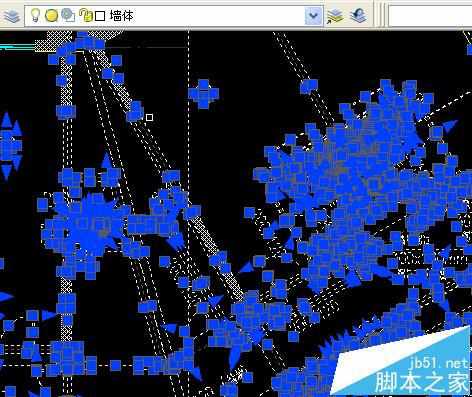Click the hollow white grip square in drawing

pyautogui.click(x=149, y=117)
